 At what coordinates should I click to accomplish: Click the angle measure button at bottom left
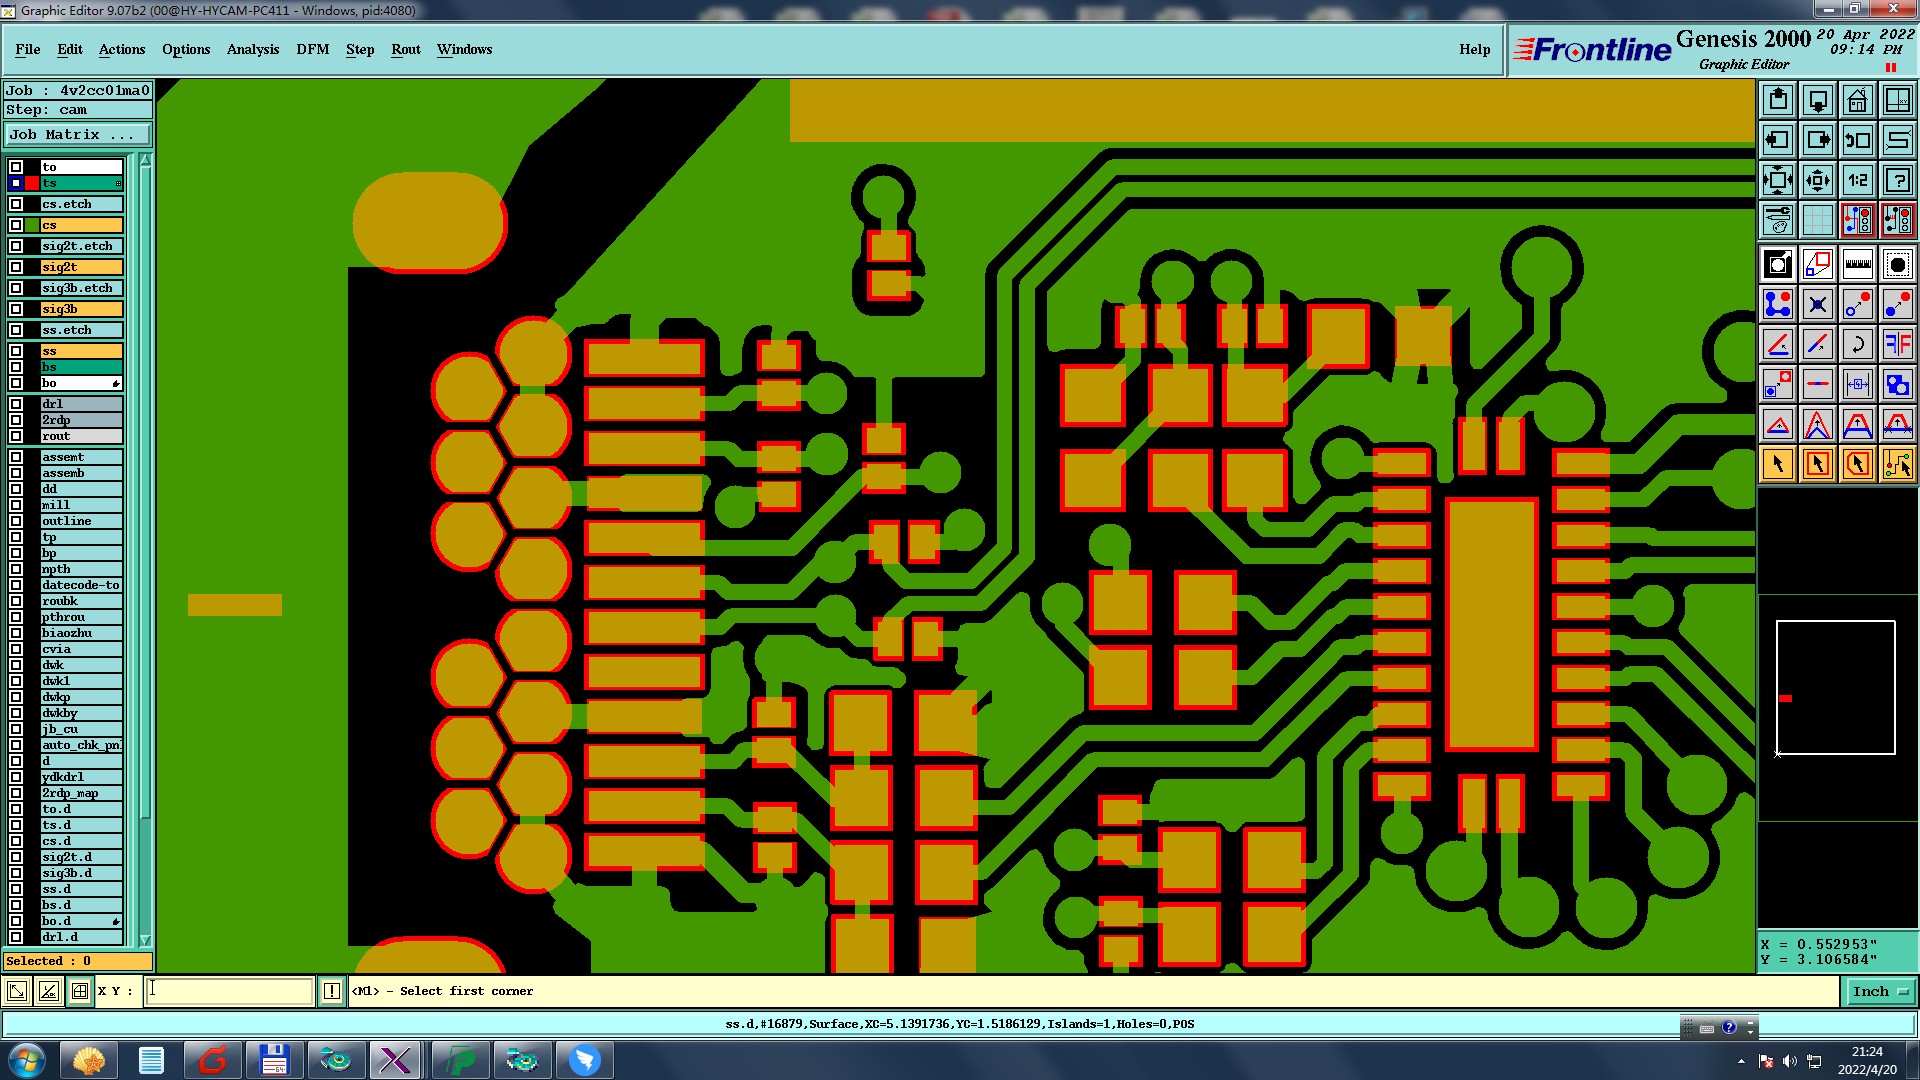[x=48, y=991]
